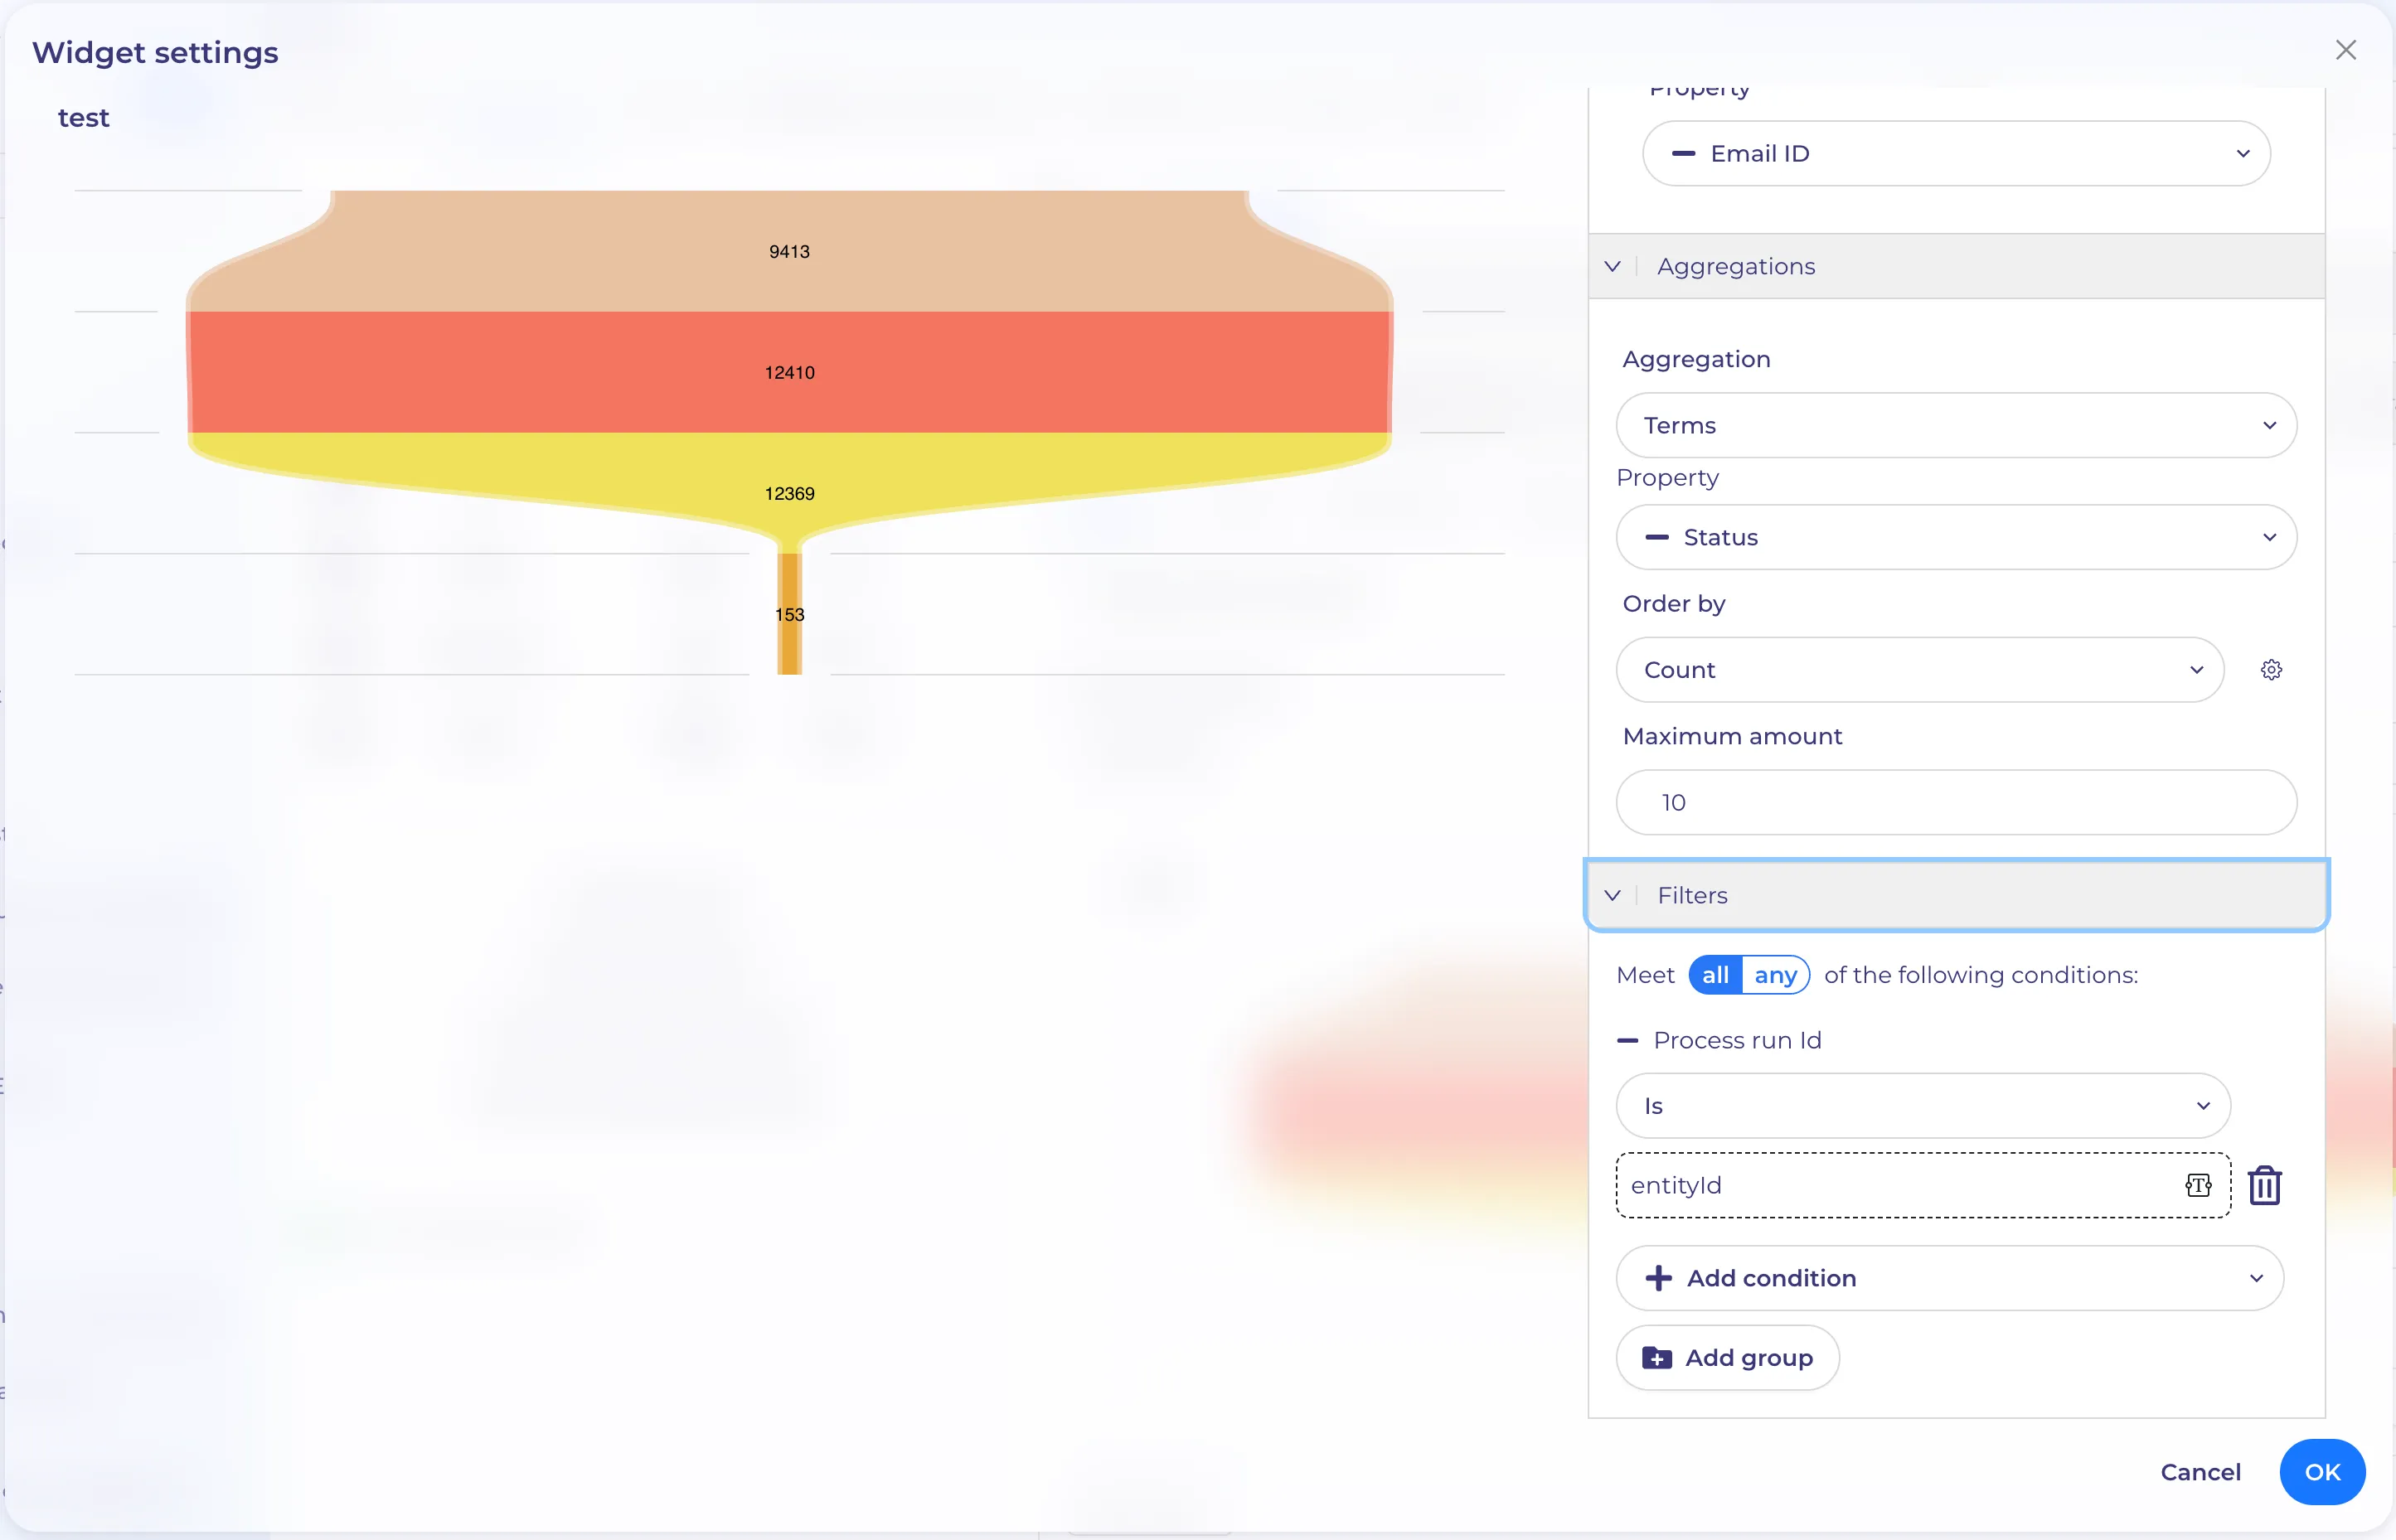Open the Count order-by dropdown
This screenshot has height=1540, width=2396.
click(x=1920, y=670)
